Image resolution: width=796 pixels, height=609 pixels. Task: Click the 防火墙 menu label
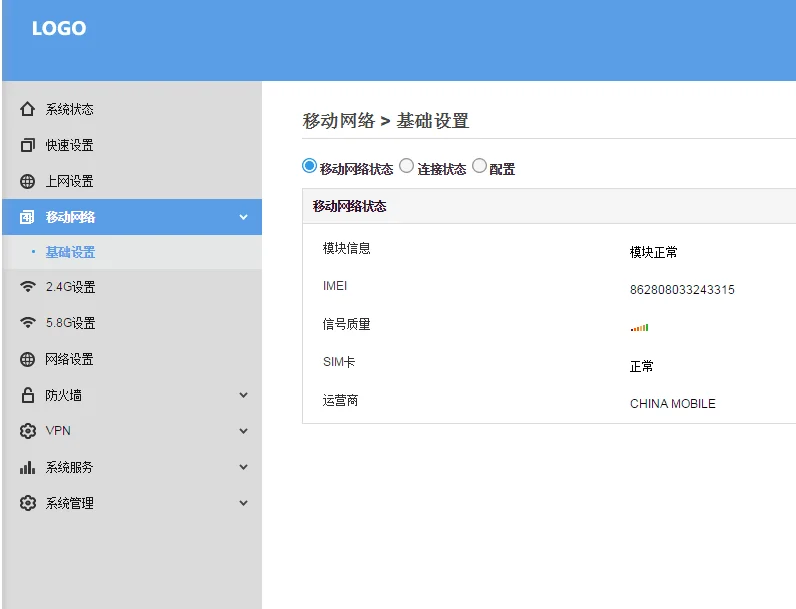click(x=63, y=395)
